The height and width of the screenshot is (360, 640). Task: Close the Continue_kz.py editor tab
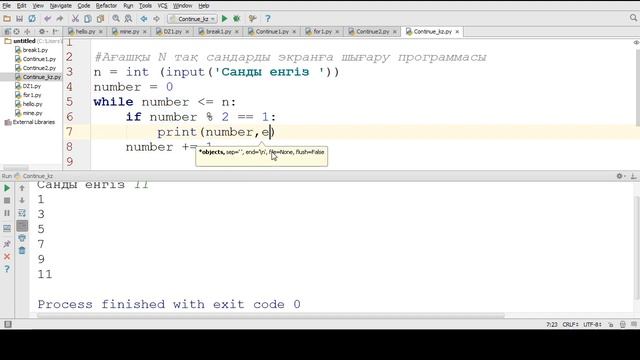457,31
